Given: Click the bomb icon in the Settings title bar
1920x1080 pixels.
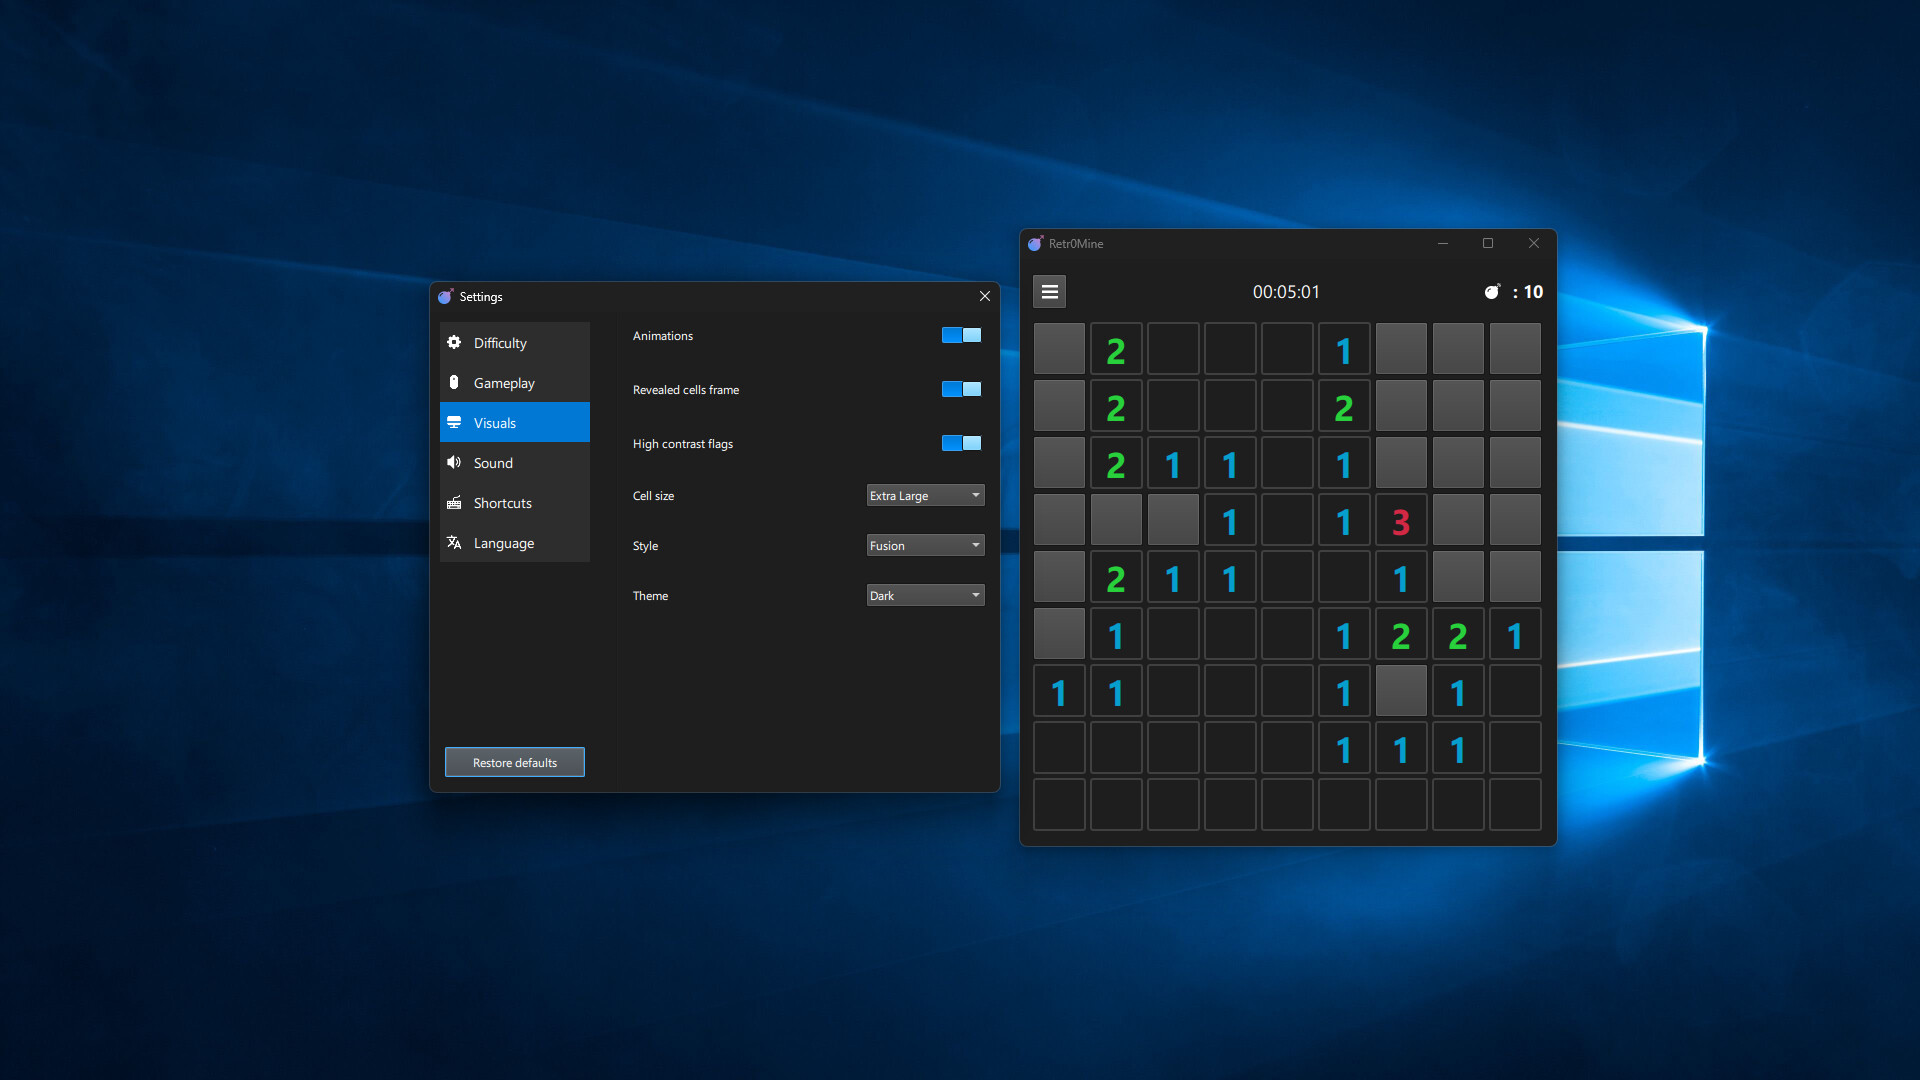Looking at the screenshot, I should [x=447, y=296].
